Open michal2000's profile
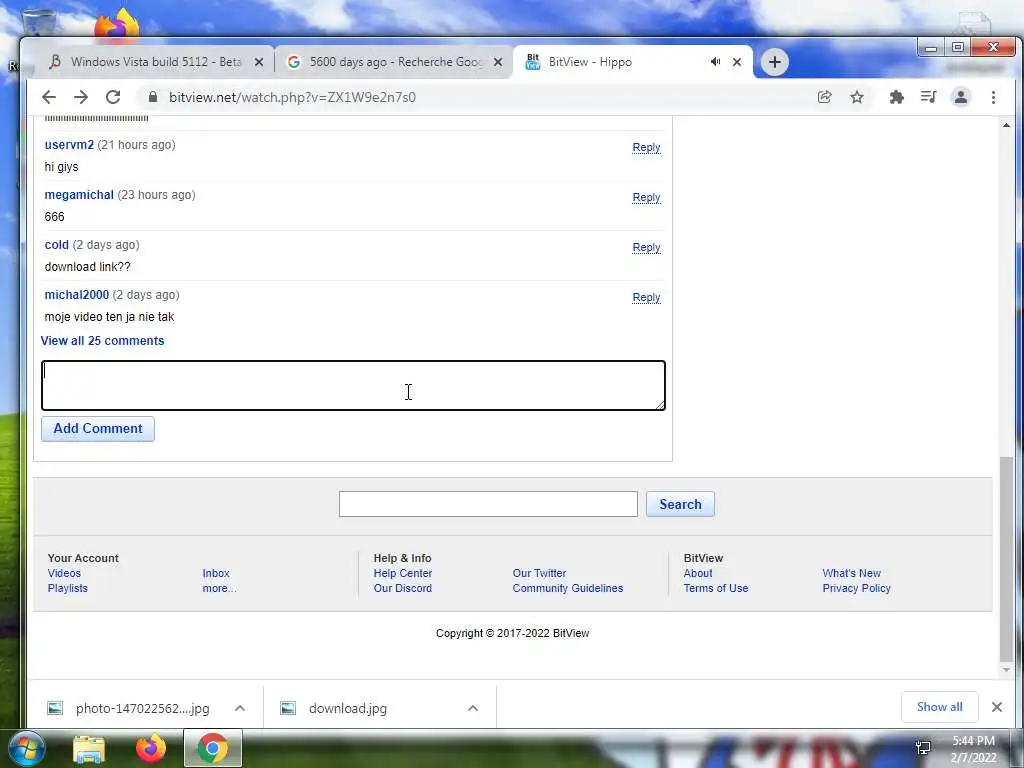This screenshot has width=1024, height=768. [x=76, y=295]
